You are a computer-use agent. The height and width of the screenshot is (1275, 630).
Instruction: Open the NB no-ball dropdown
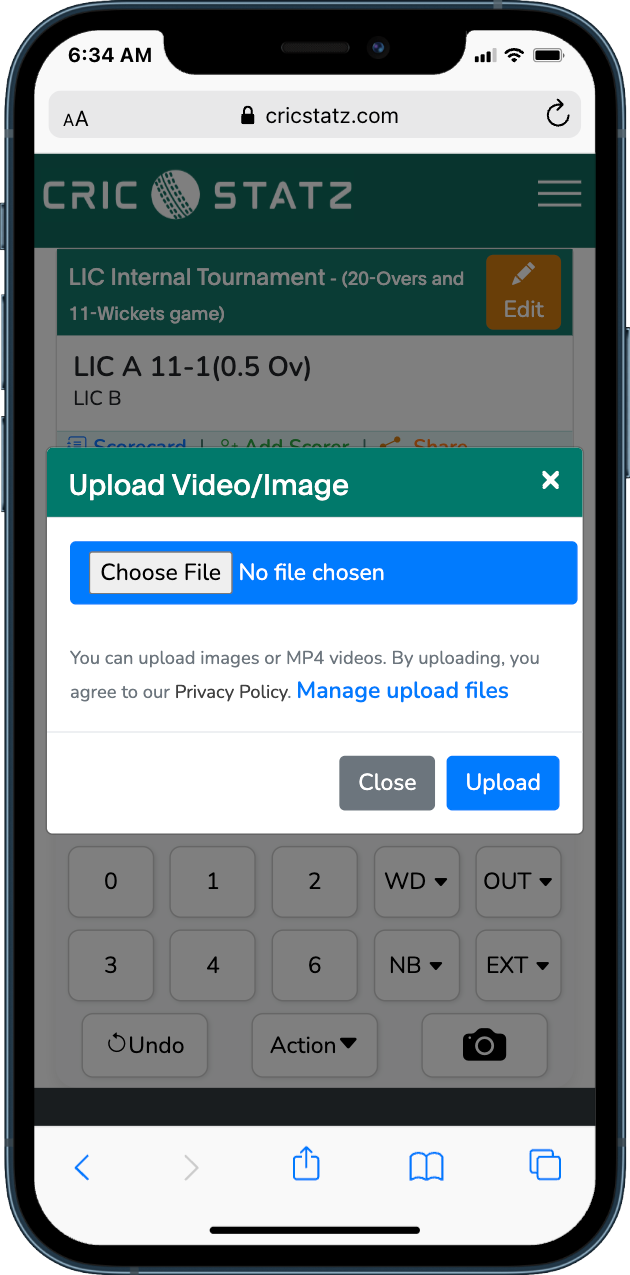[417, 965]
